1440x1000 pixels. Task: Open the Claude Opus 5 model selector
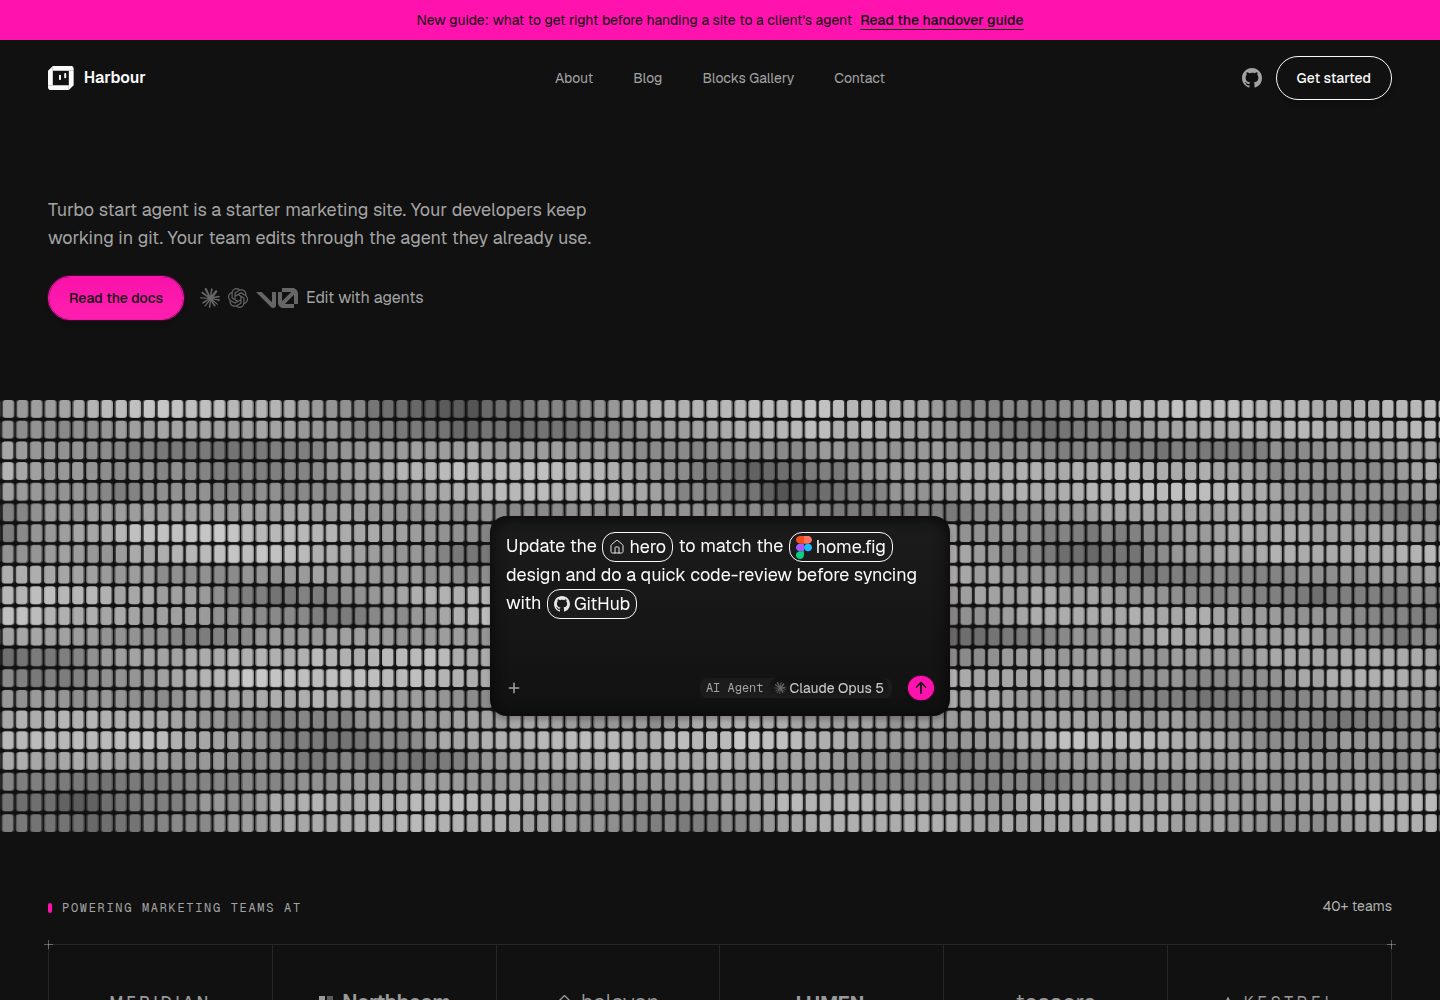click(830, 688)
